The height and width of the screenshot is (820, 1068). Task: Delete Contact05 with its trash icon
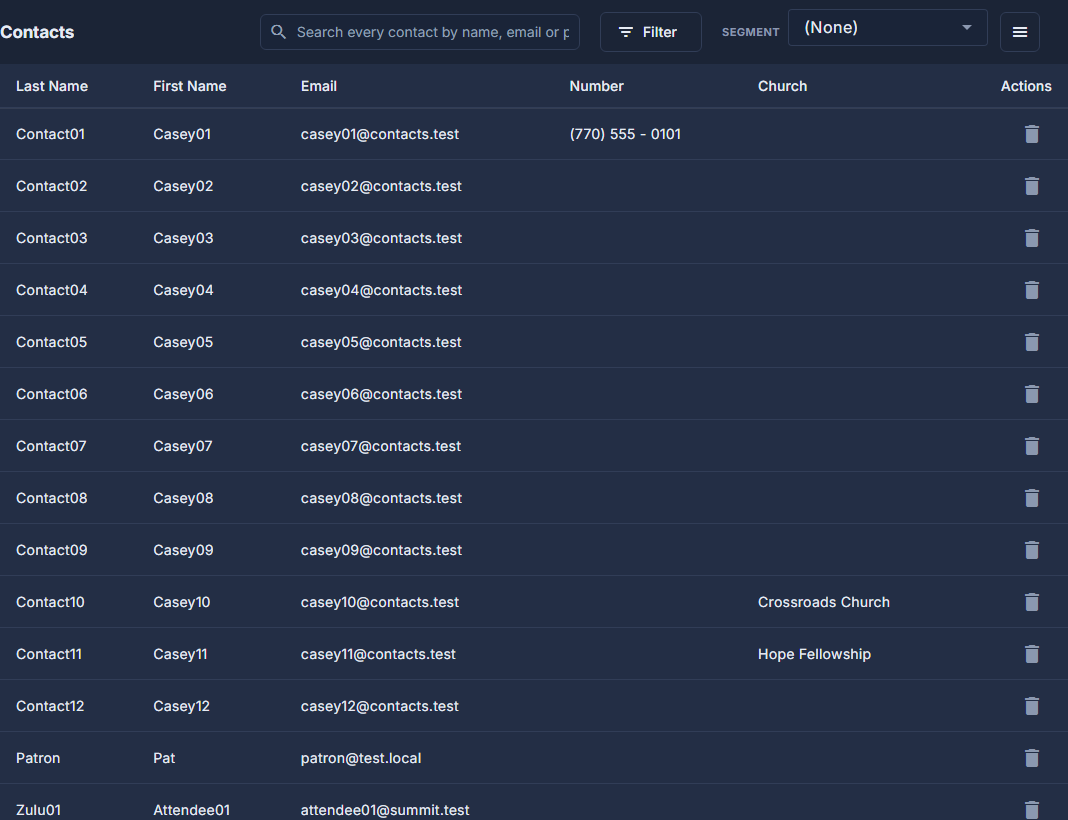click(1031, 342)
